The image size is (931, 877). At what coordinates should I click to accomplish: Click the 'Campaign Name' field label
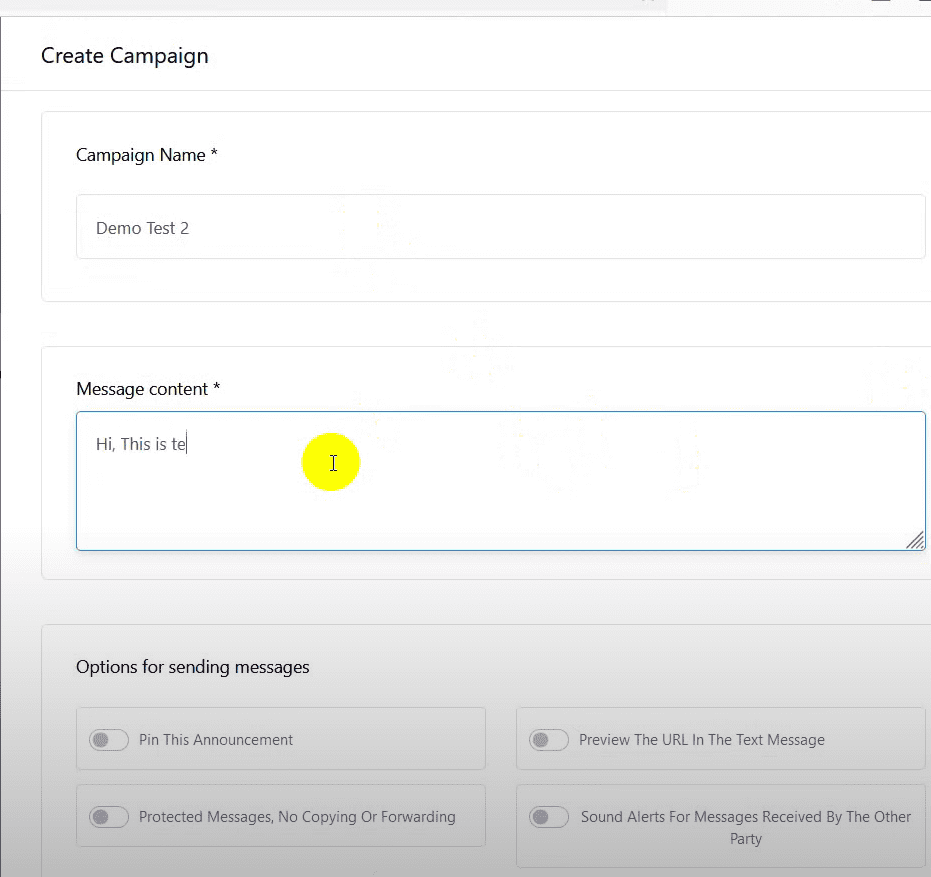click(140, 155)
